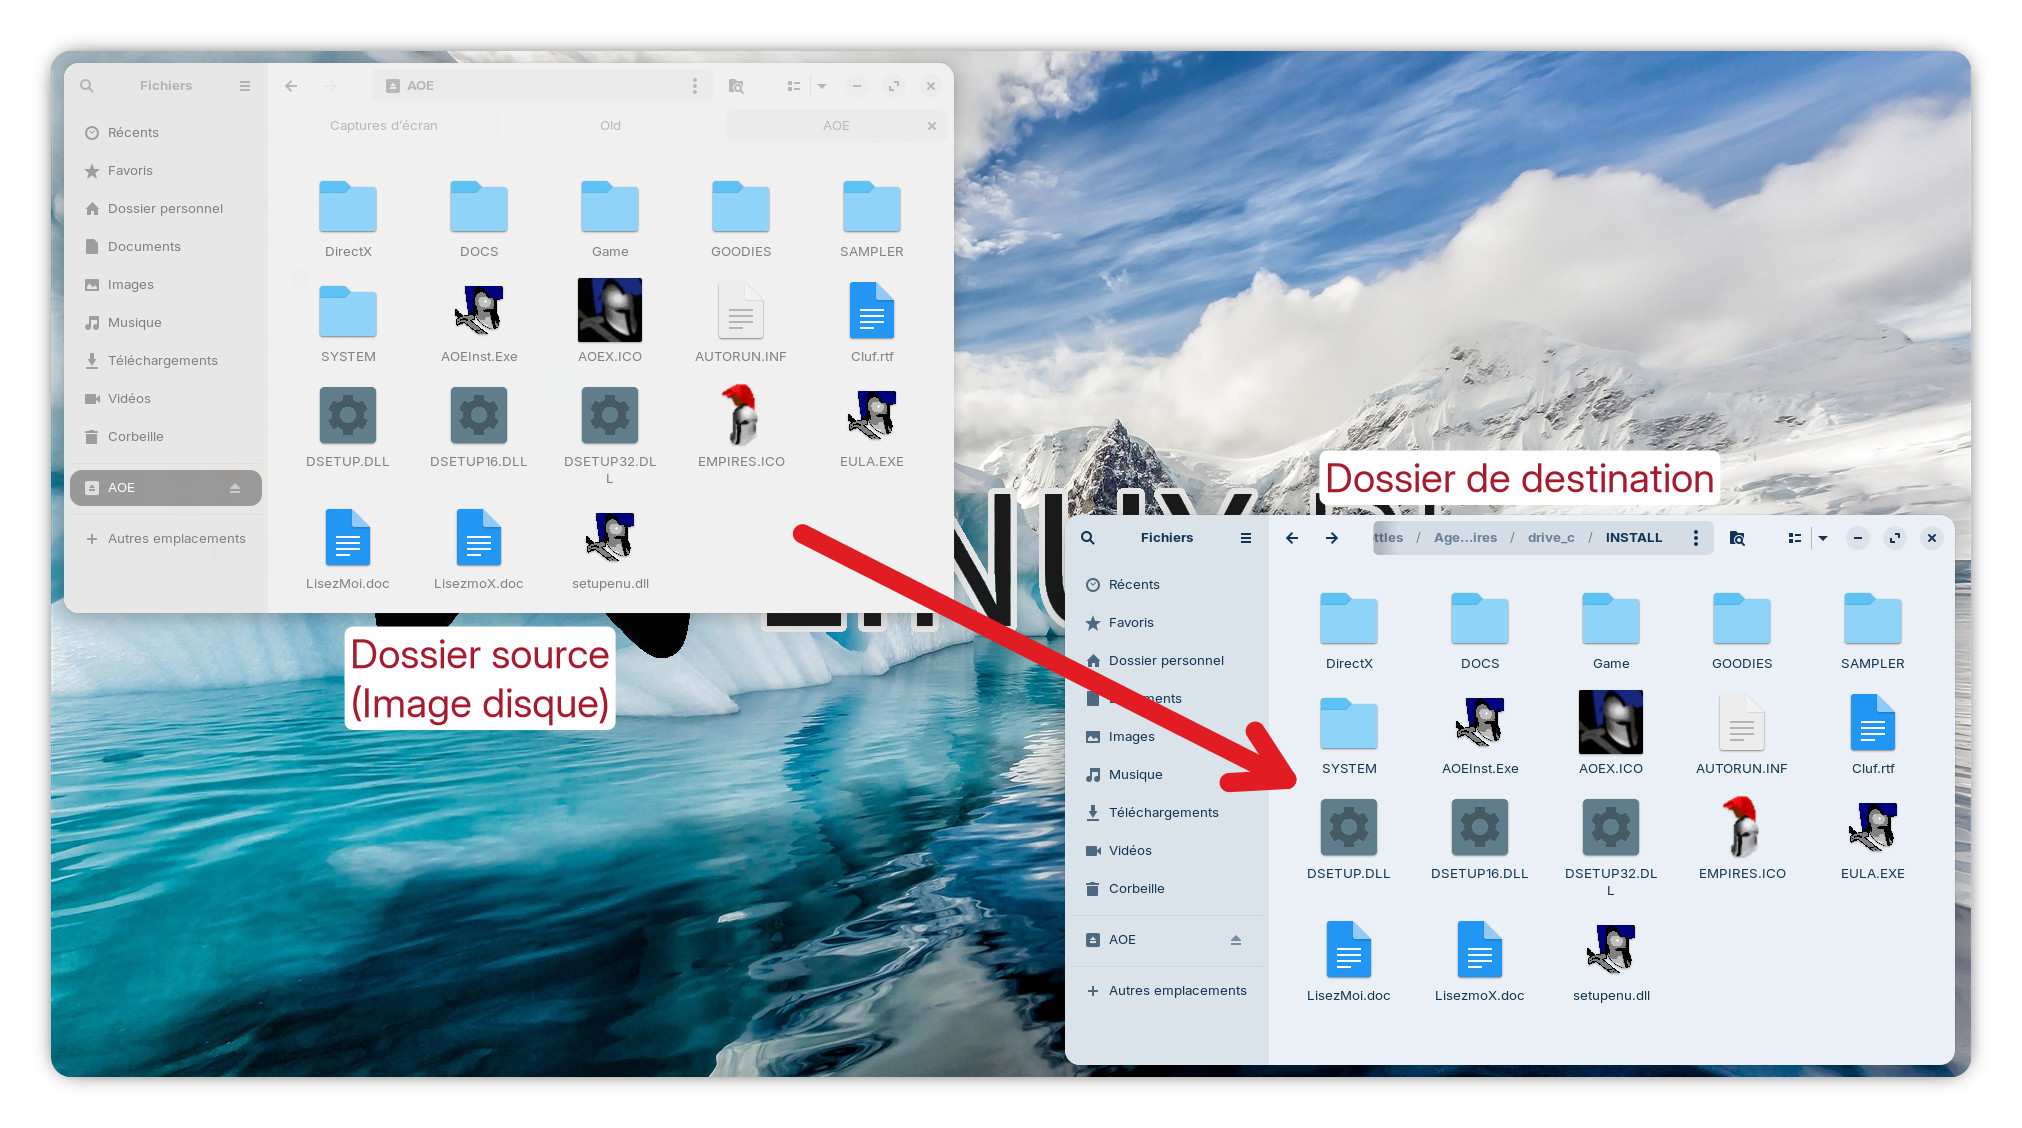The image size is (2022, 1128).
Task: Toggle list/grid view in source AOE window
Action: [793, 86]
